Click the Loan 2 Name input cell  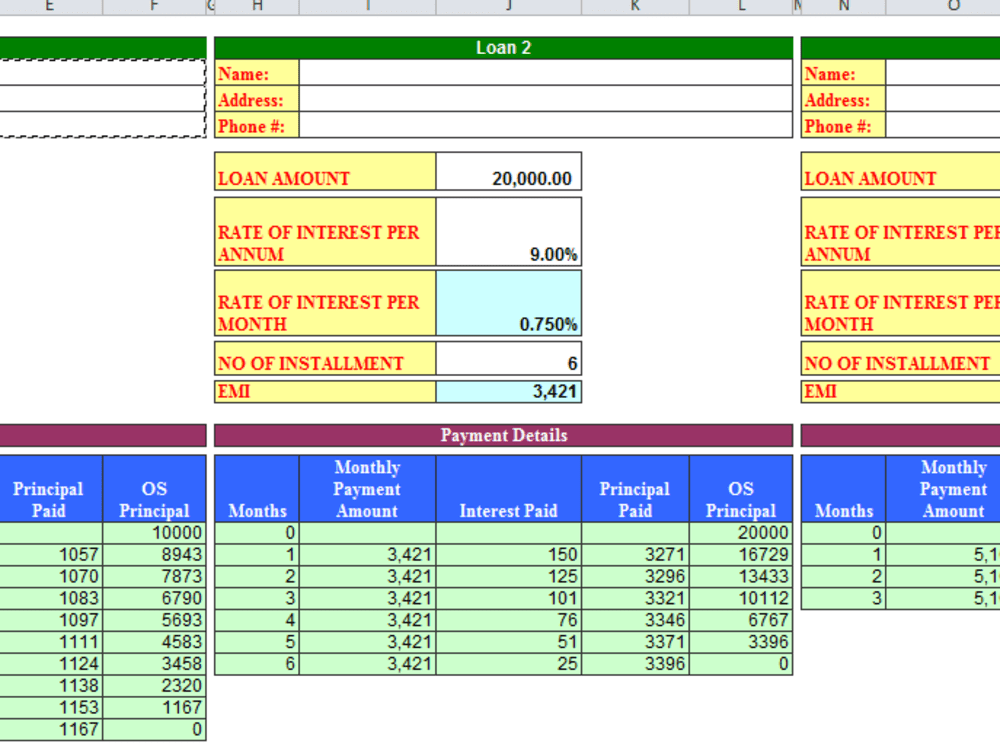point(546,73)
